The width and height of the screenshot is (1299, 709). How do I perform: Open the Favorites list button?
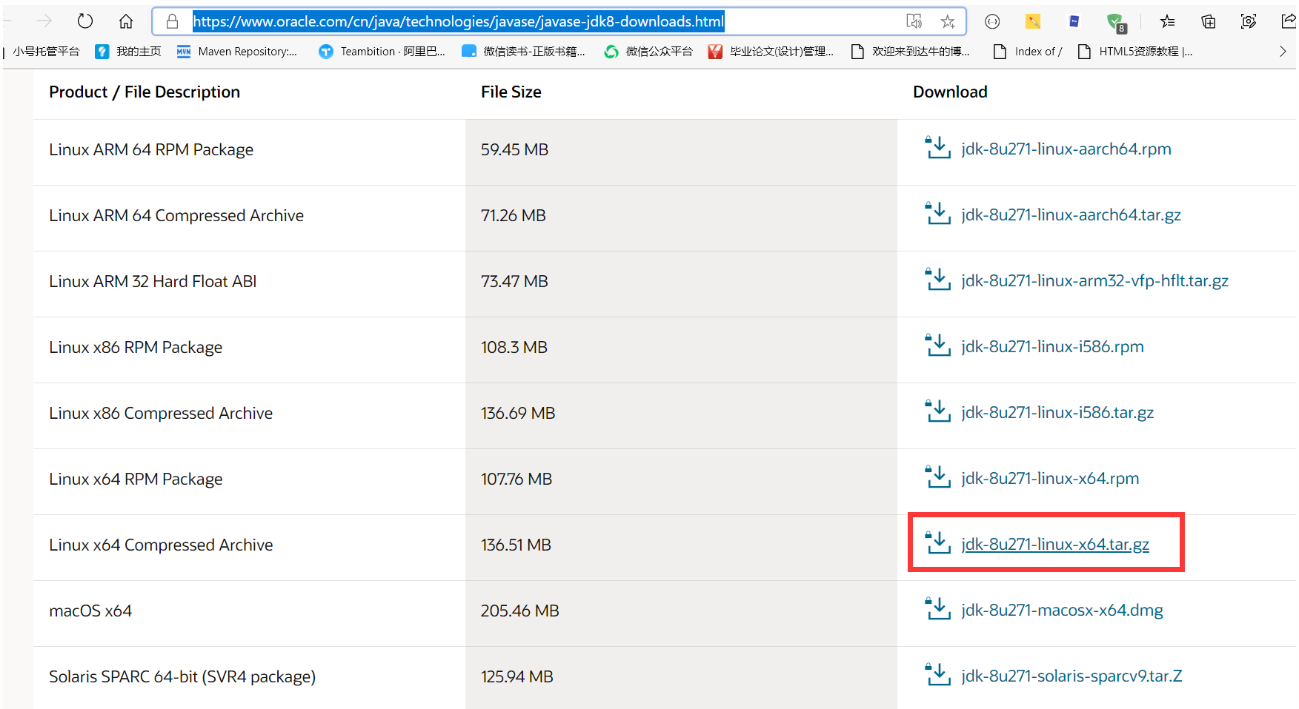click(1167, 21)
